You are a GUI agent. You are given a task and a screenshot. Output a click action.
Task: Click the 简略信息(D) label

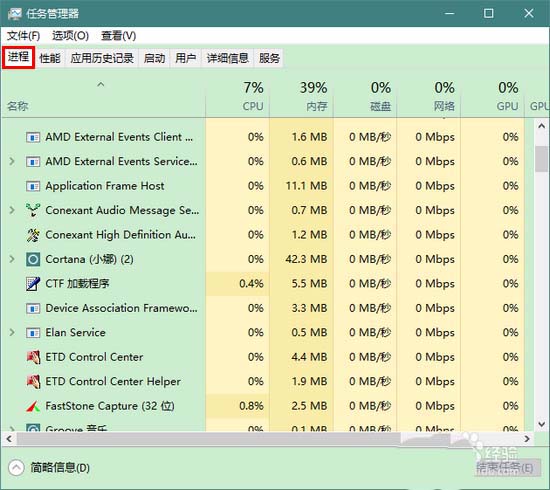(x=60, y=468)
